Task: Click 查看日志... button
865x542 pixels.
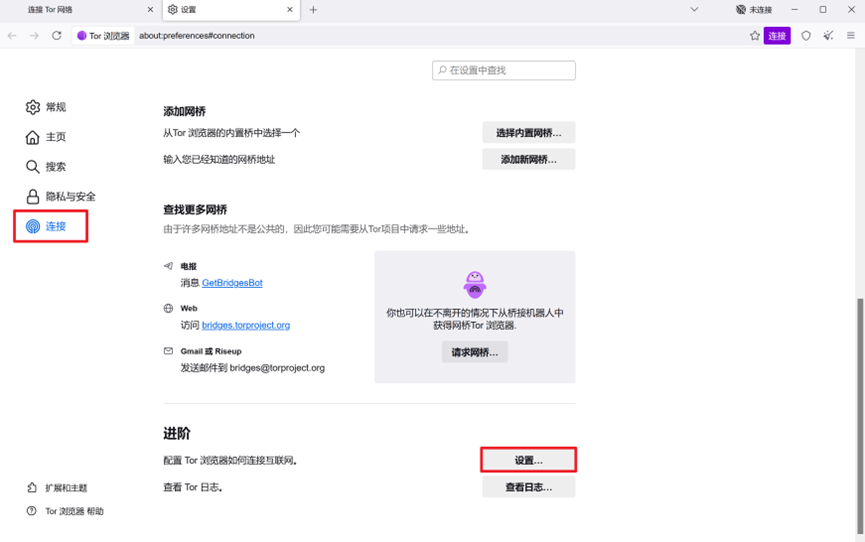Action: (x=528, y=487)
